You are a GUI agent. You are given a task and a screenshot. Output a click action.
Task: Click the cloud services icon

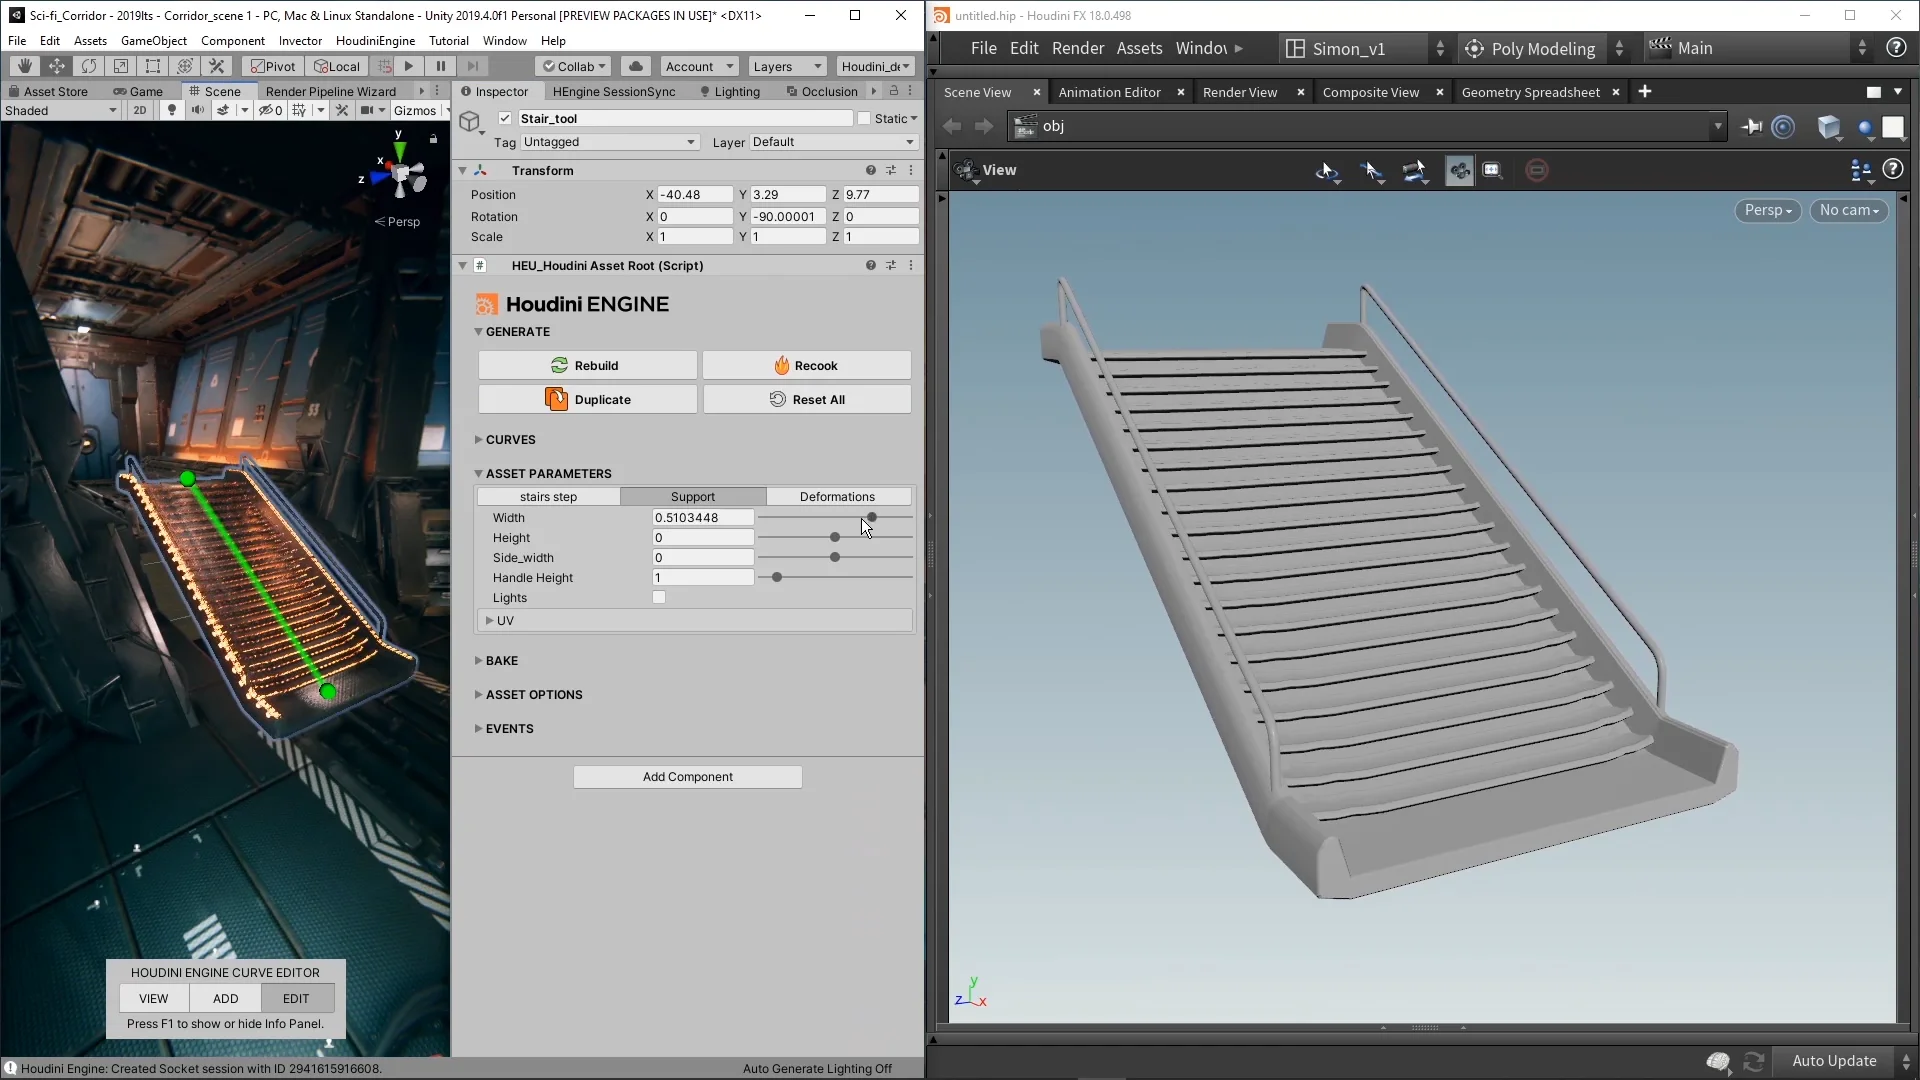pos(635,66)
